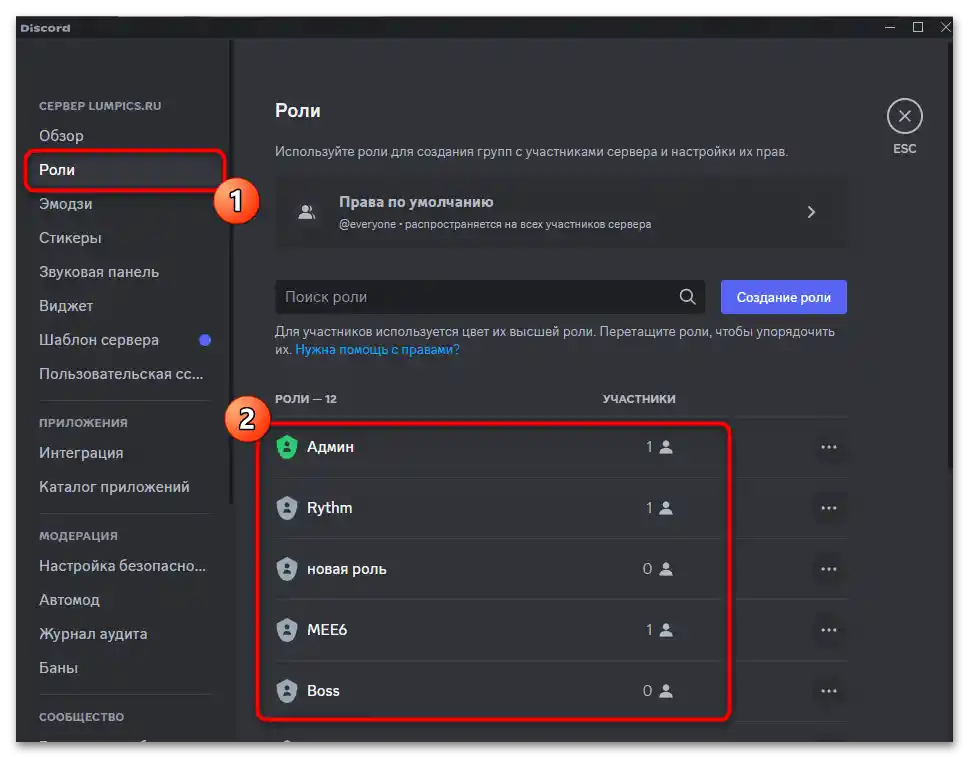Click the people icon for default permissions
Screen dimensions: 969x758
(307, 213)
